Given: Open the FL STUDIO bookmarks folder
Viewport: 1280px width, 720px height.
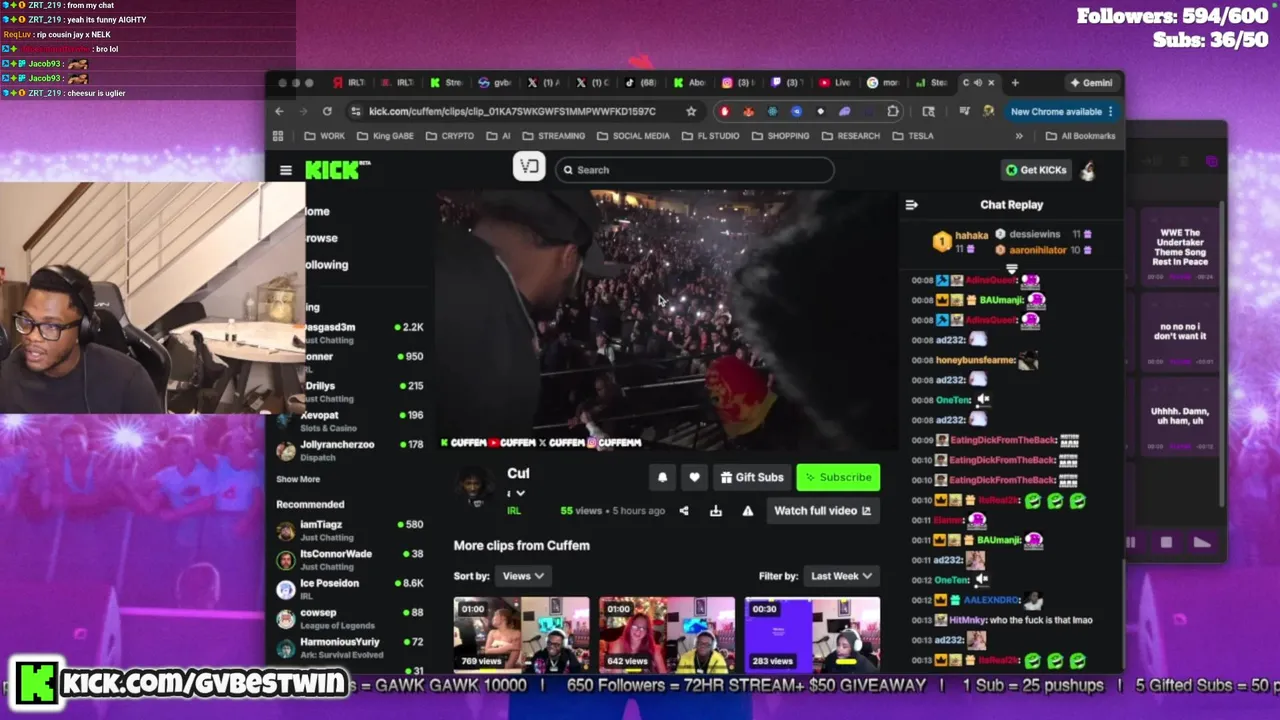Looking at the screenshot, I should (711, 136).
